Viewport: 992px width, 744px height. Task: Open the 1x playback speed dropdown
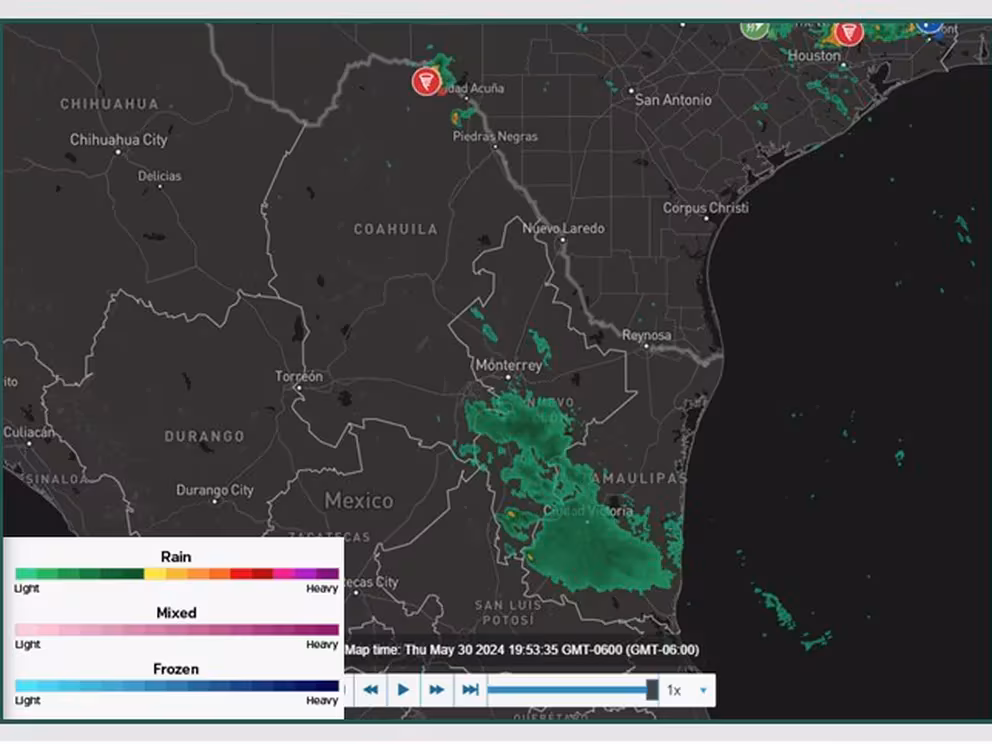(x=687, y=690)
